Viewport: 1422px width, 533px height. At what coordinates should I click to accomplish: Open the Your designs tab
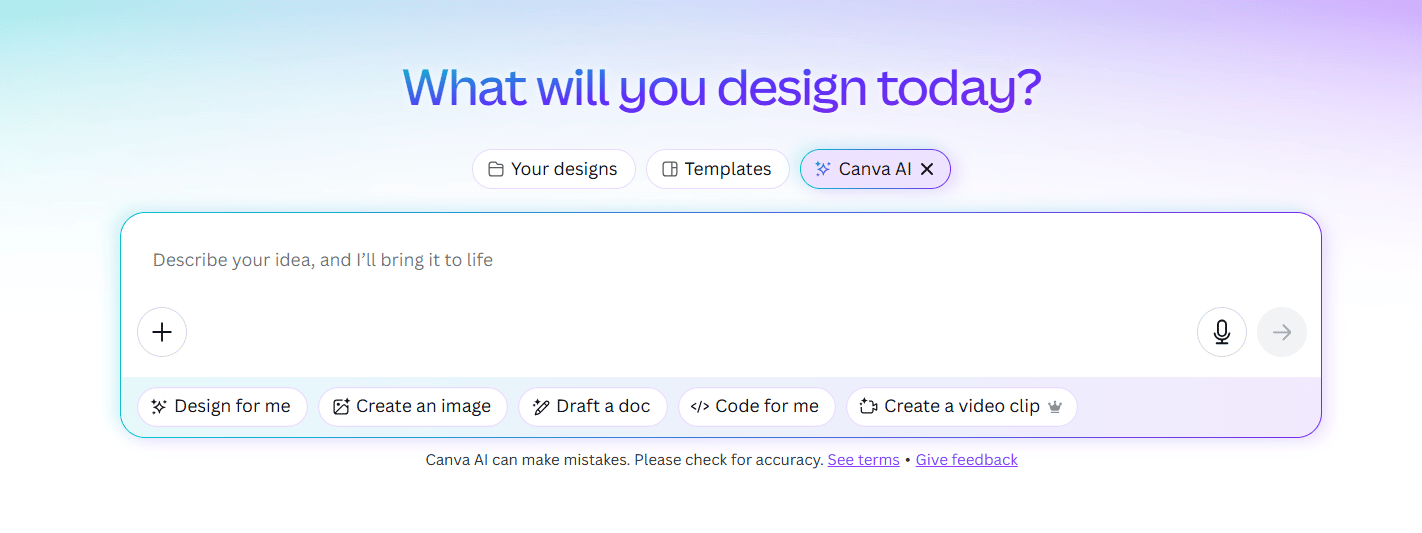554,169
